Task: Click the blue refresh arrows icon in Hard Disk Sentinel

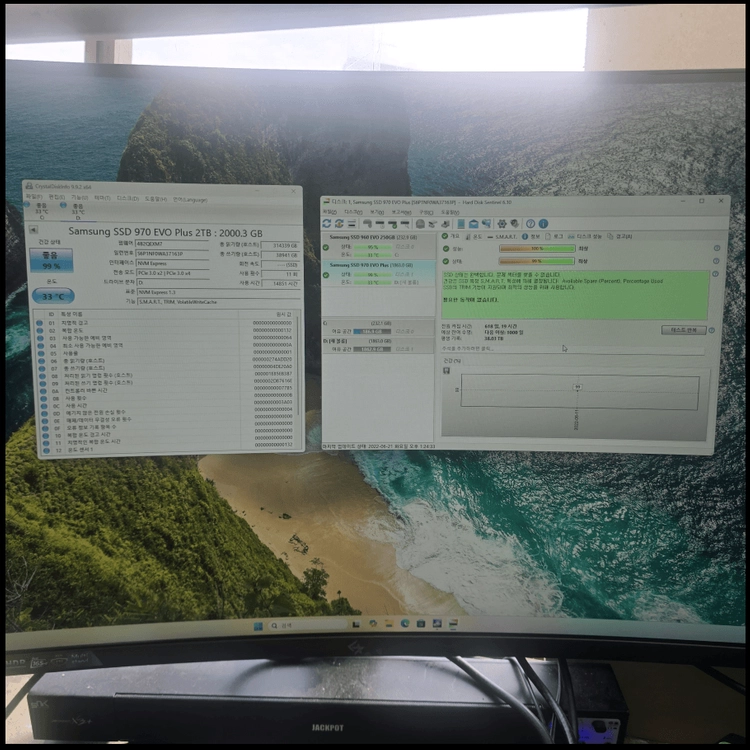Action: point(327,223)
